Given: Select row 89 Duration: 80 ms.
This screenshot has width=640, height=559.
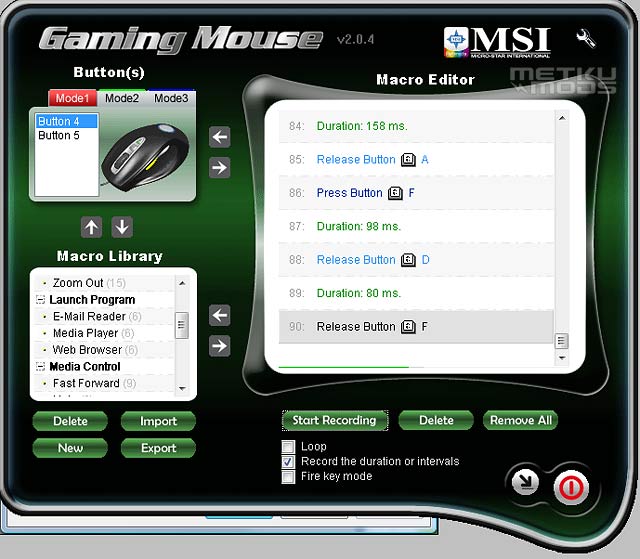Looking at the screenshot, I should [416, 293].
